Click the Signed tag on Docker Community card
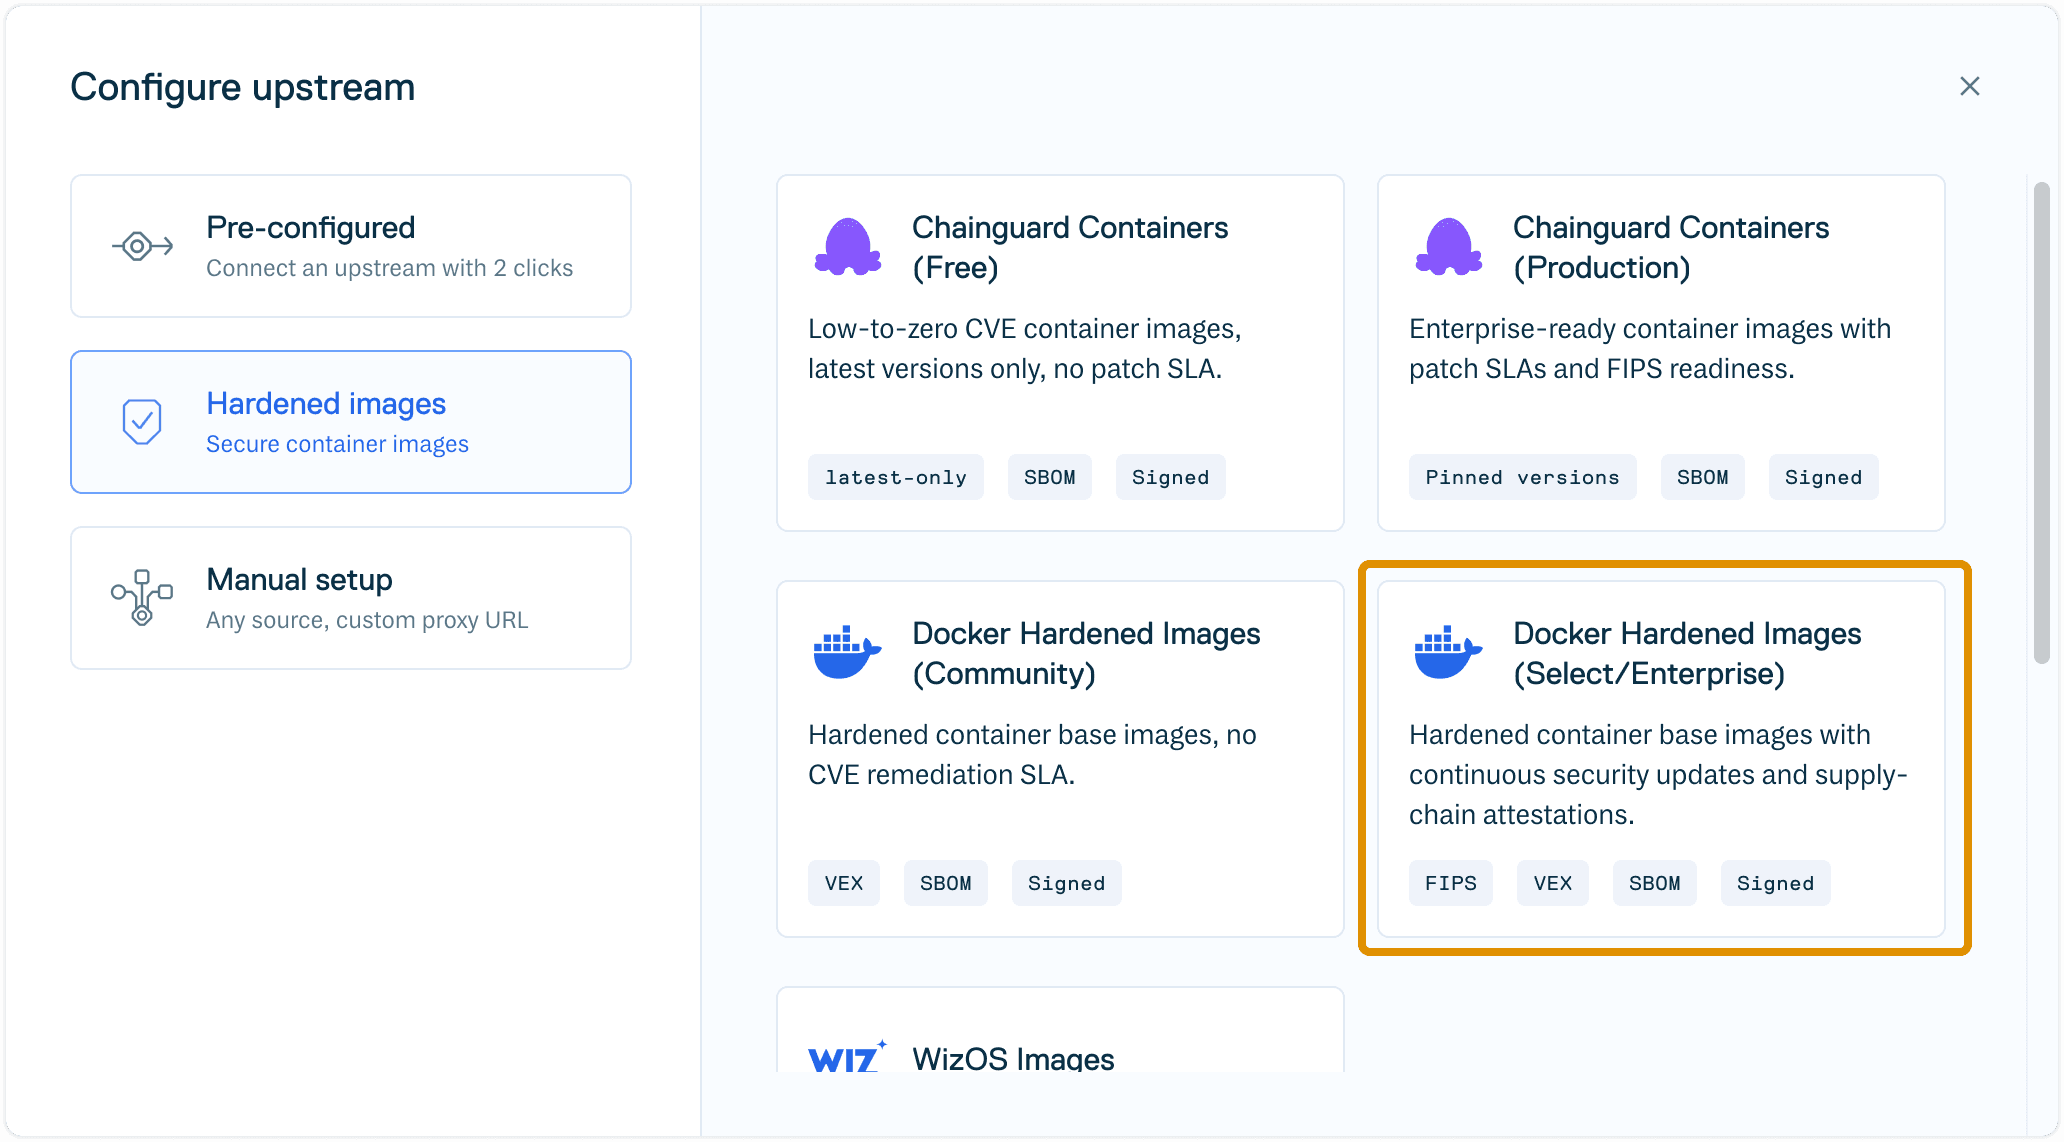 click(1067, 883)
